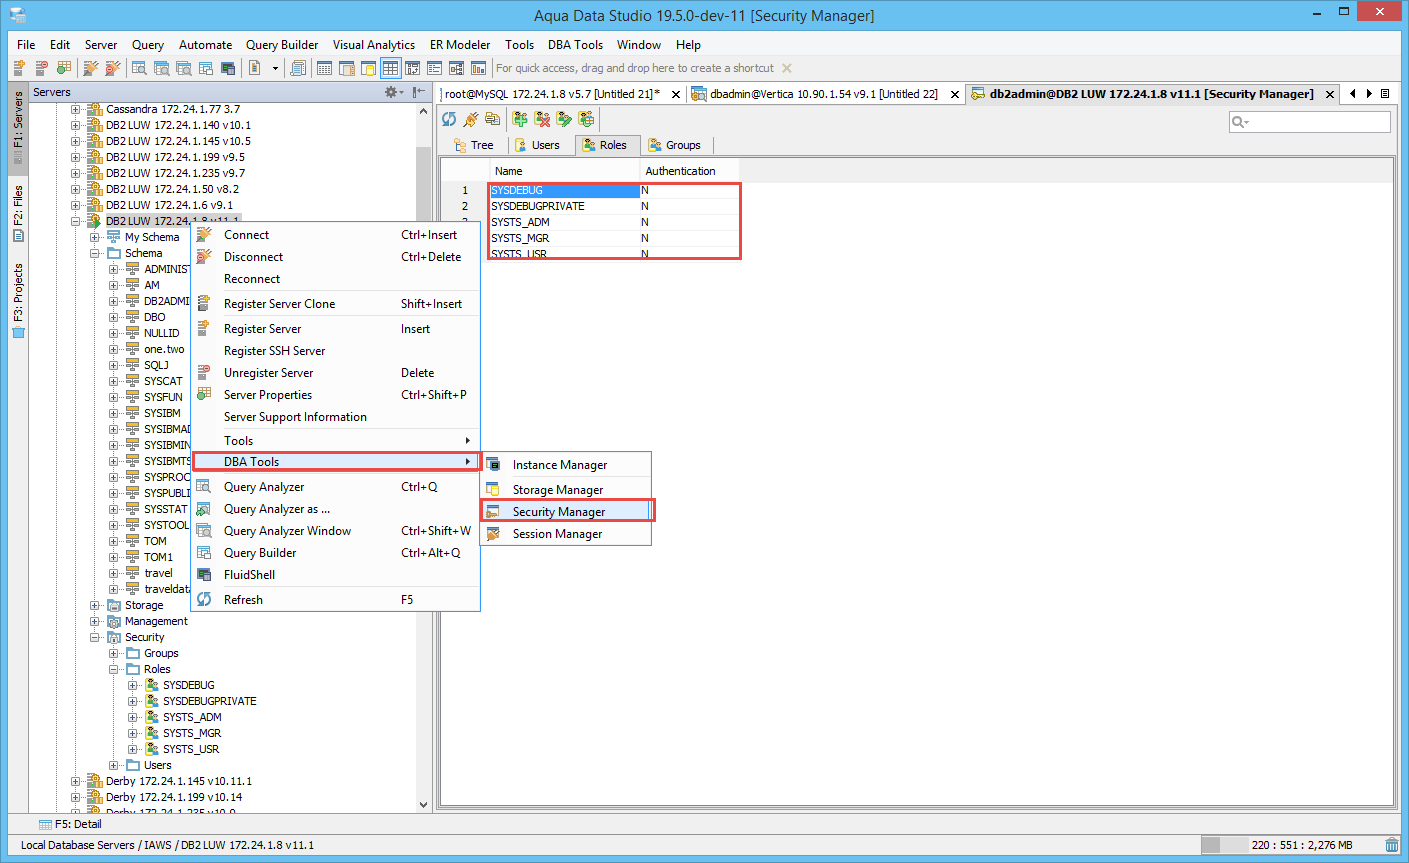Expand DB2 LUW 172.24.1.140 v10.1 node
Image resolution: width=1409 pixels, height=863 pixels.
75,125
